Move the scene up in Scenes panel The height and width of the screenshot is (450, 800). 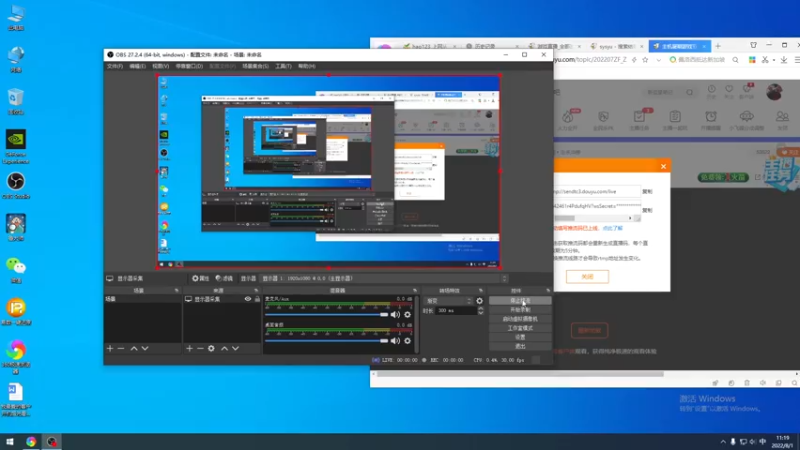134,348
